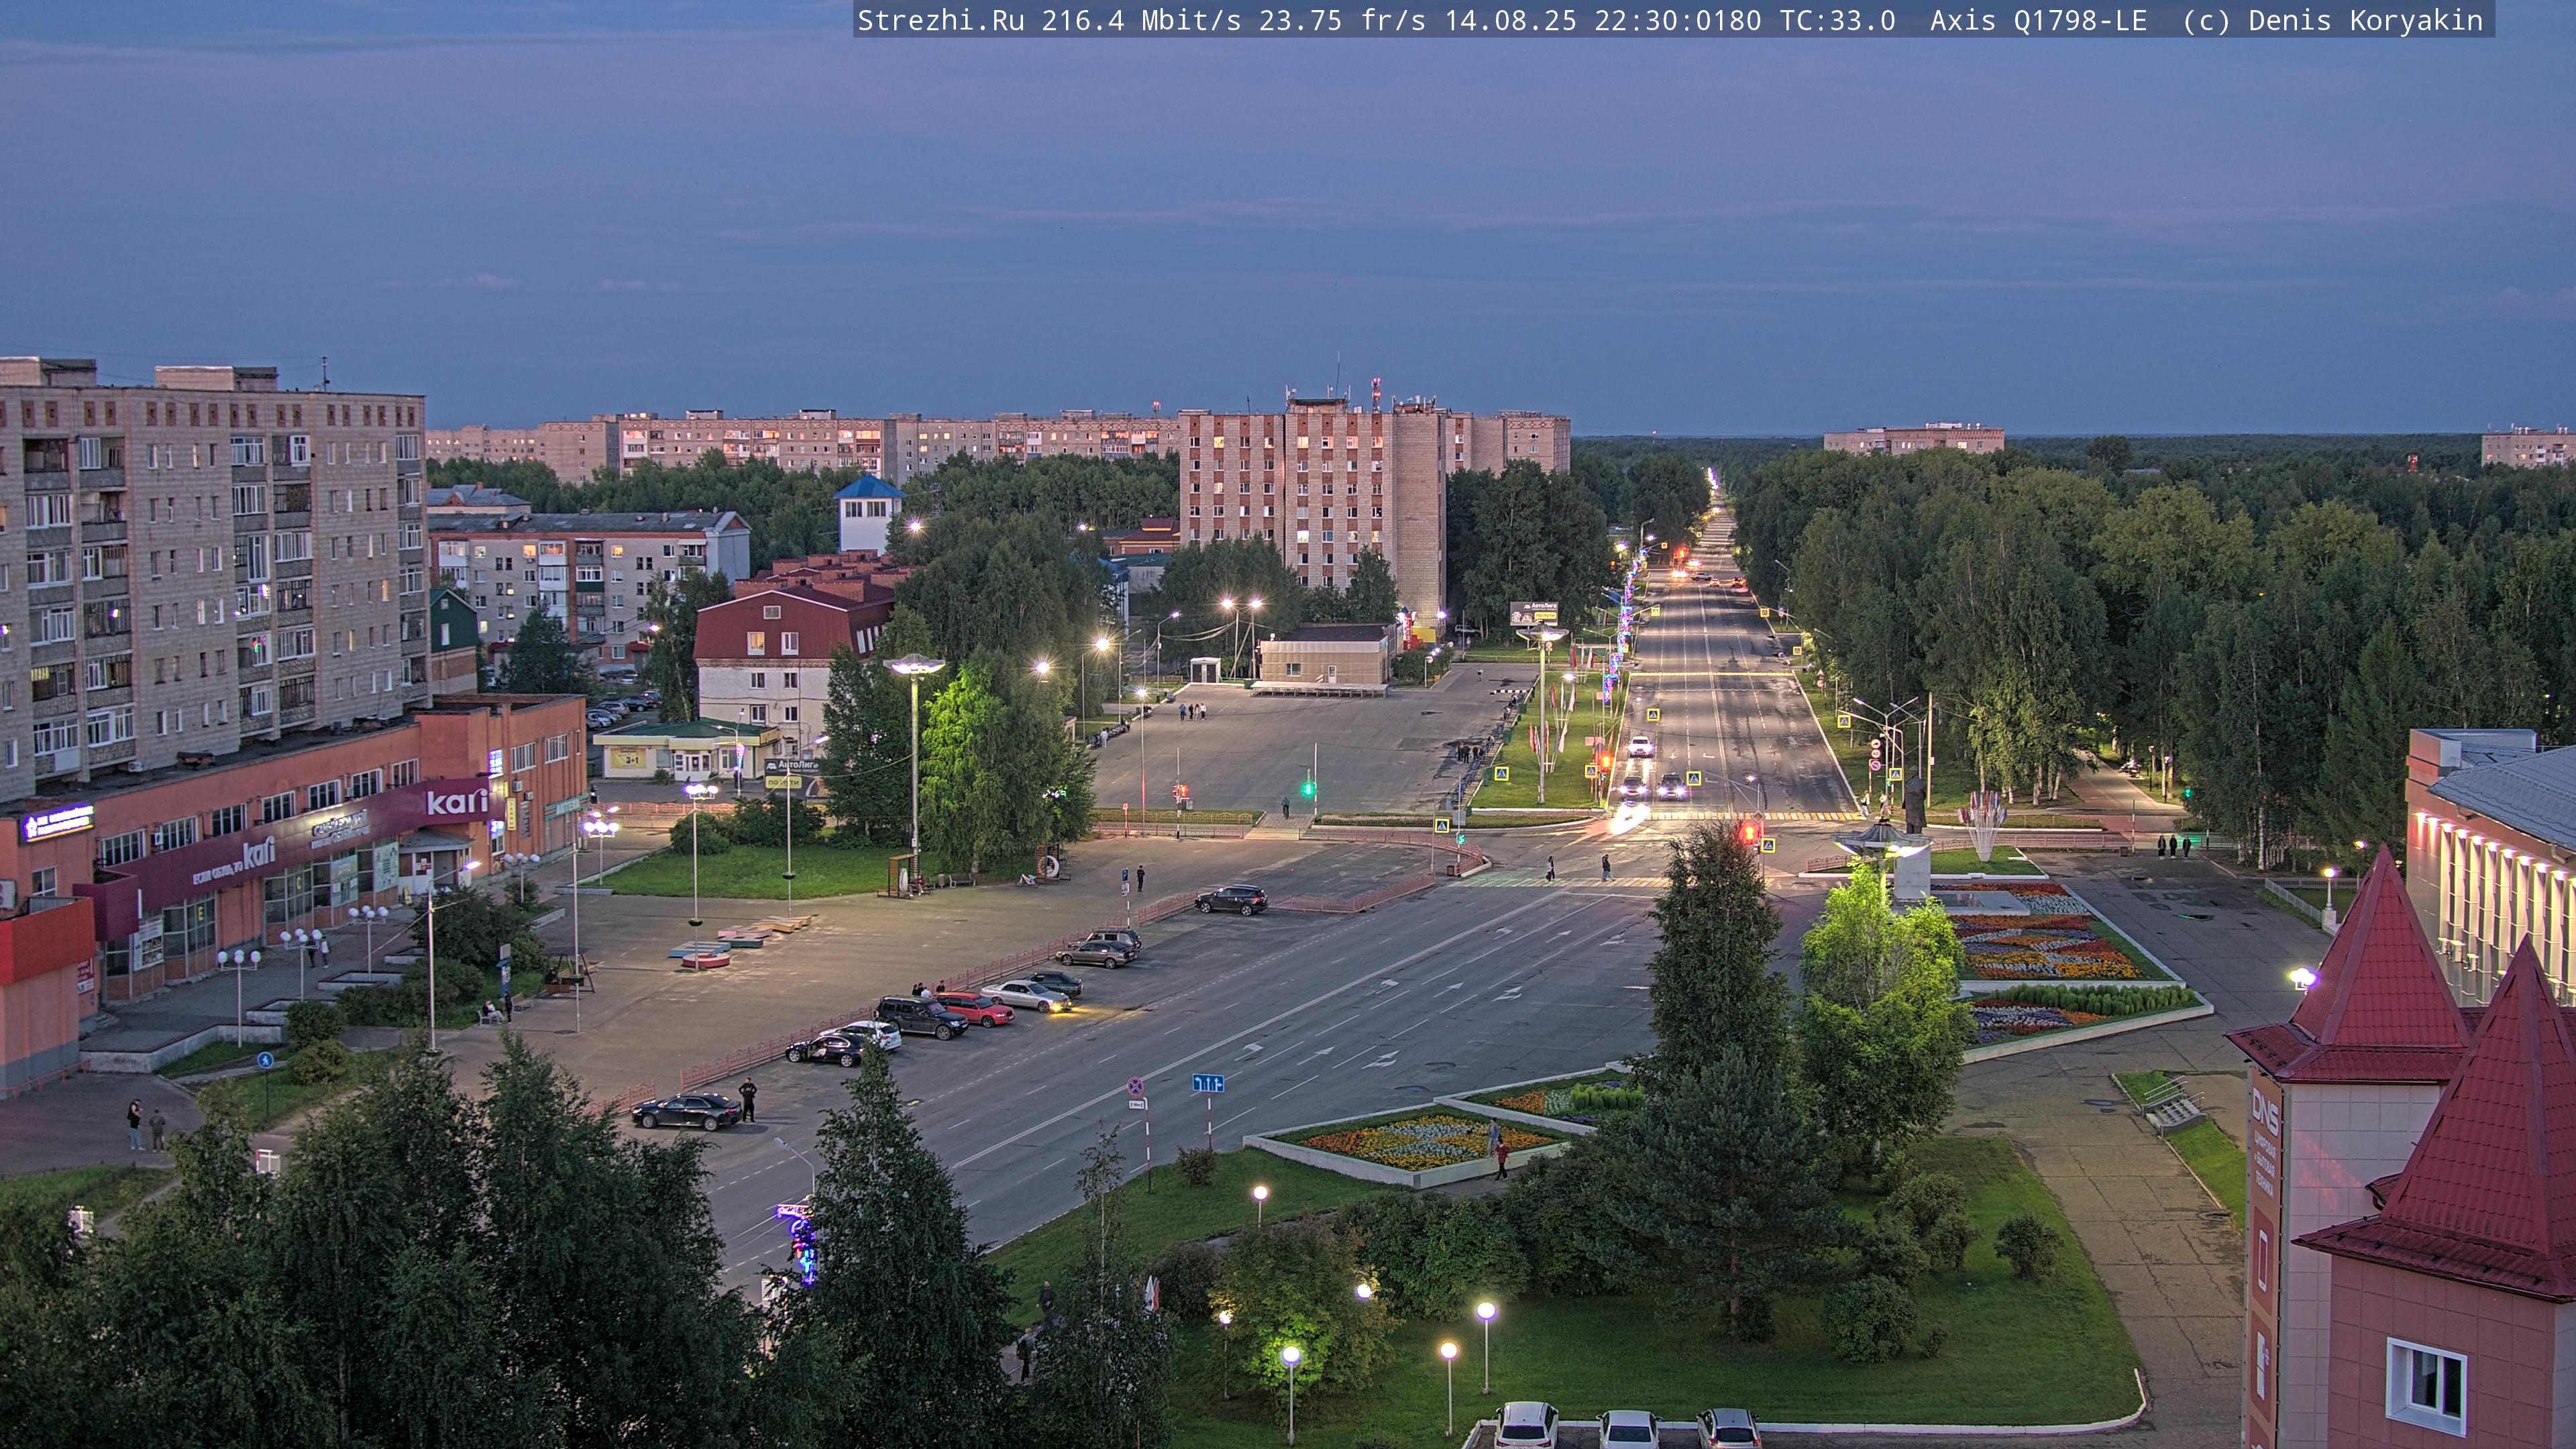The image size is (2576, 1449).
Task: Click the large illuminated "kari" store sign
Action: click(x=457, y=801)
